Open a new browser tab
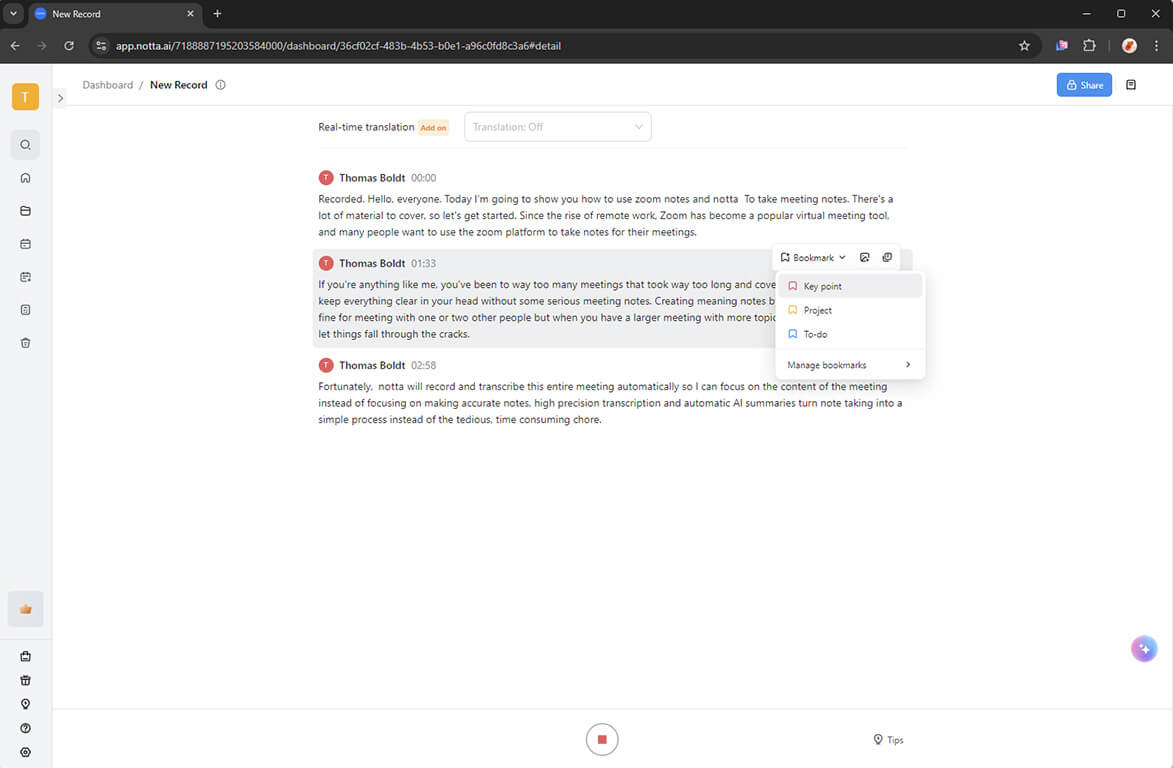This screenshot has height=768, width=1173. click(x=218, y=13)
